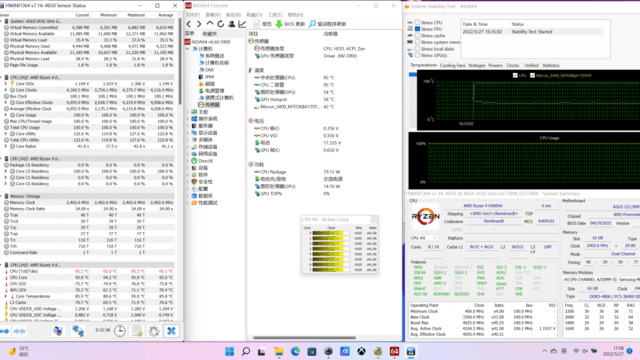Expand Core Temperatures row in HWiNFO
Image resolution: width=640 pixels, height=360 pixels.
(x=6, y=296)
